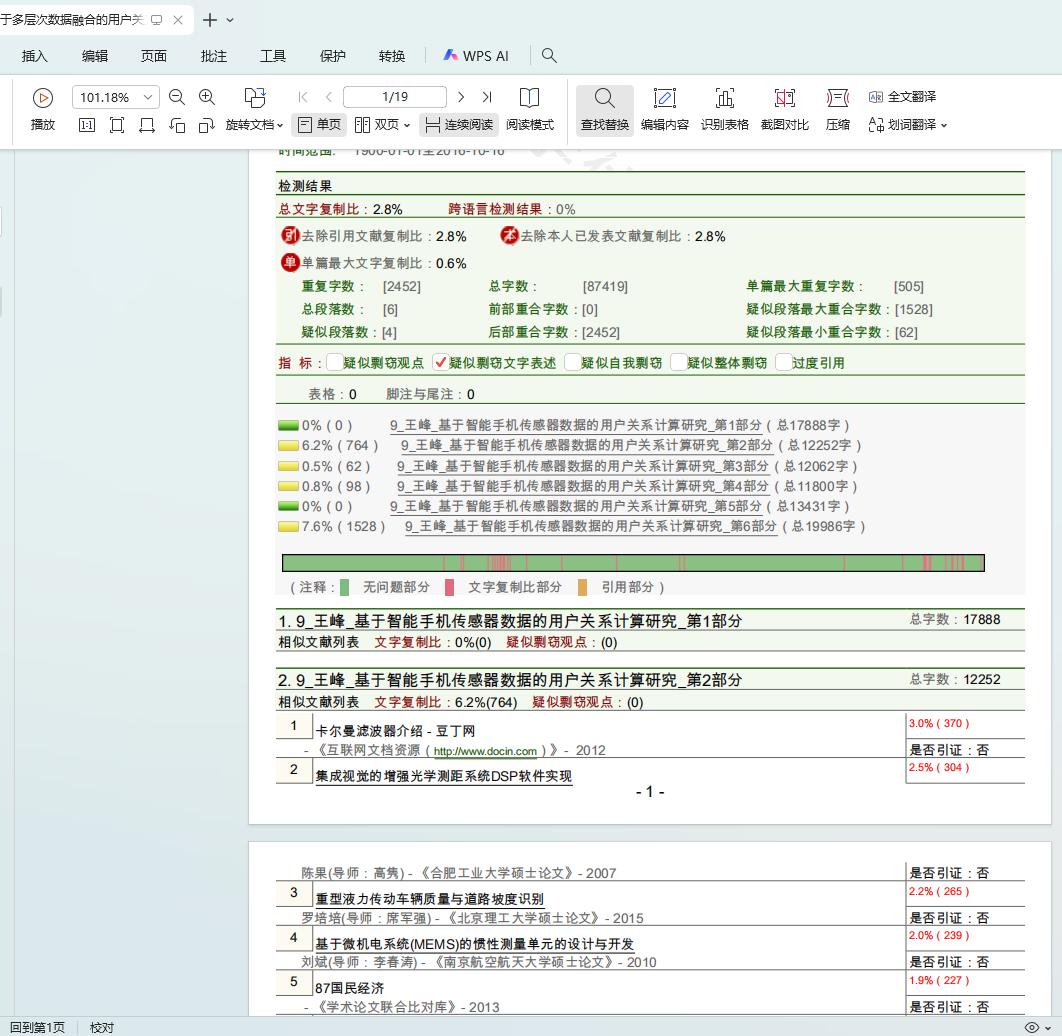Expand the zoom percentage dropdown
The image size is (1062, 1036).
149,97
